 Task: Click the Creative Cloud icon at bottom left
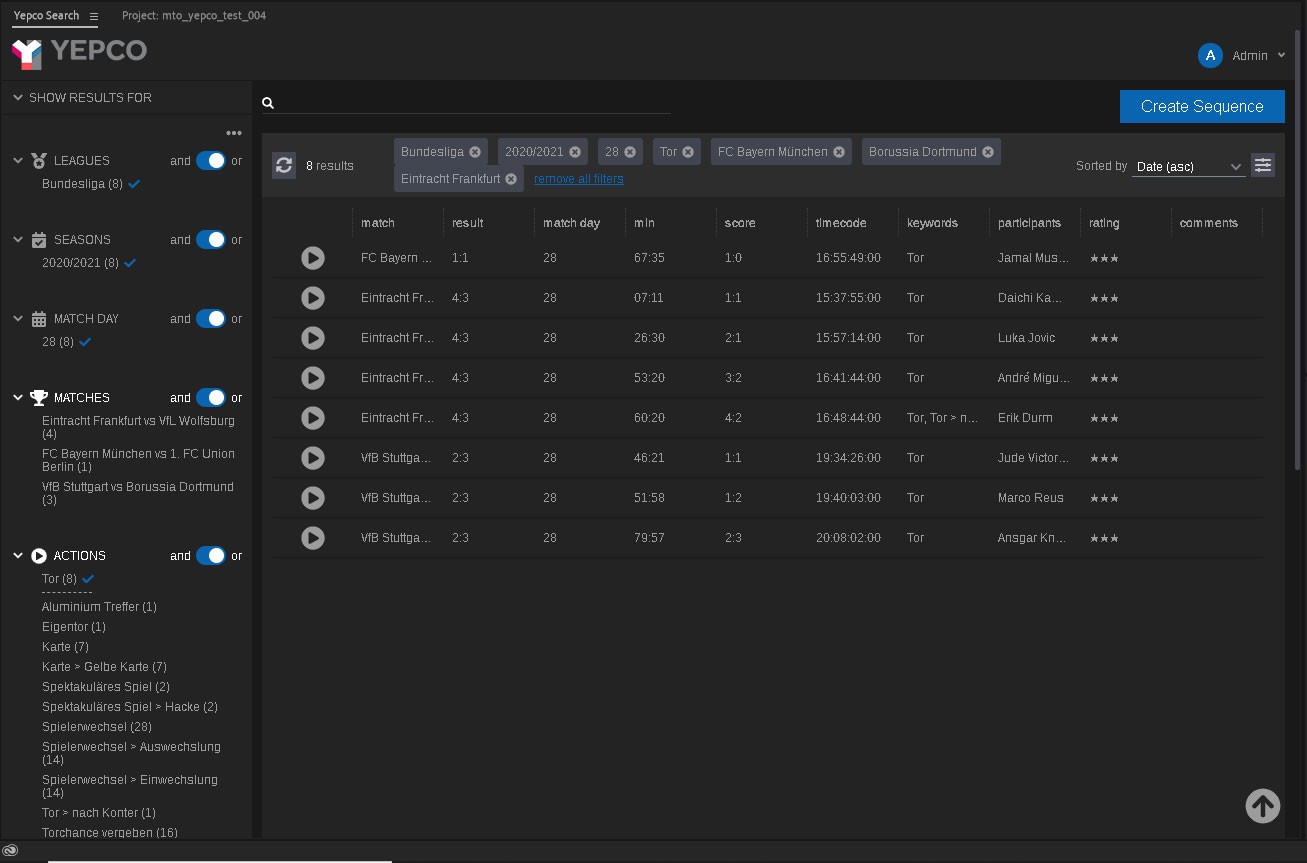click(11, 851)
